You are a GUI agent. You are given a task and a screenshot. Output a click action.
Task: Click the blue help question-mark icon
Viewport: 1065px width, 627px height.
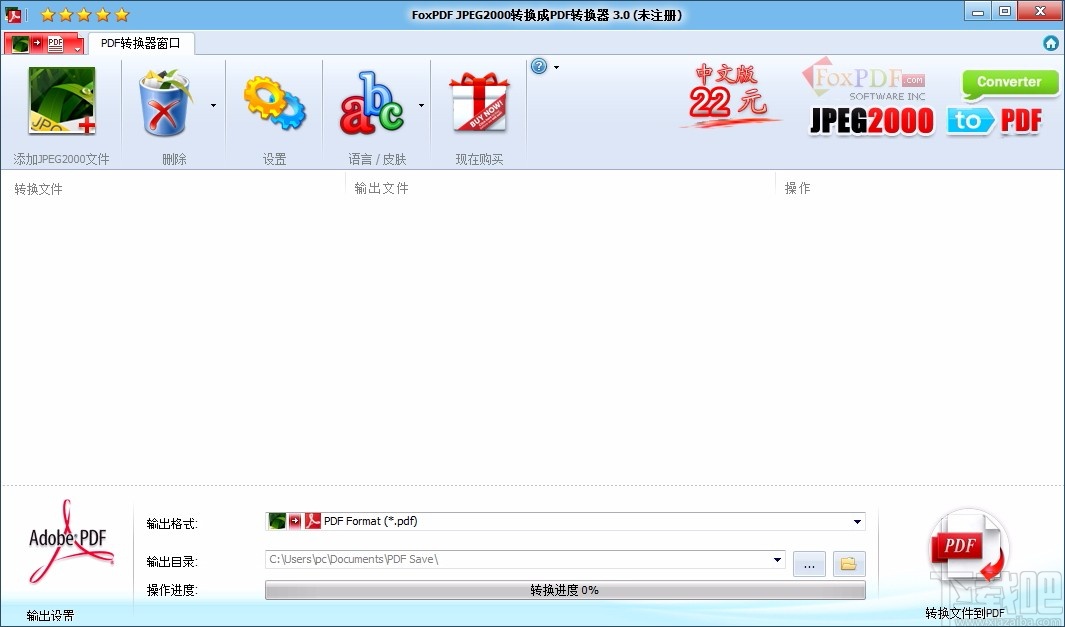[x=538, y=66]
